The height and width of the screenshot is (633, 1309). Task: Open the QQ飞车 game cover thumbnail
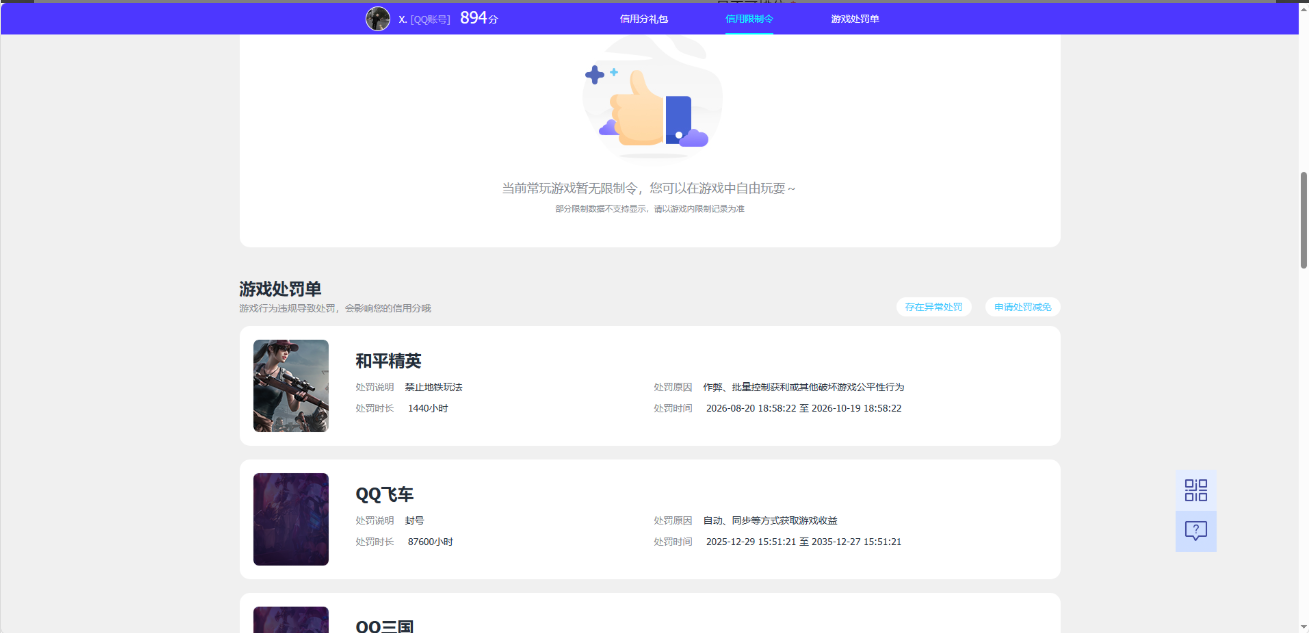point(291,519)
